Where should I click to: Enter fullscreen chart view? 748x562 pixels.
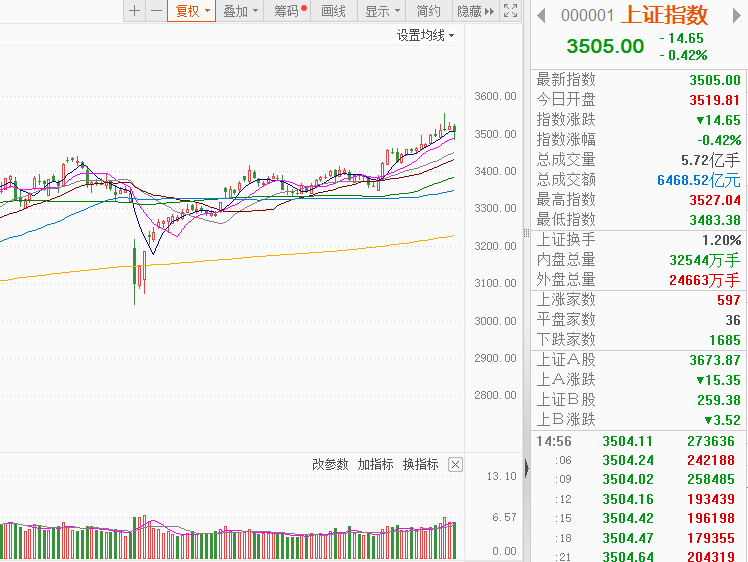coord(510,11)
